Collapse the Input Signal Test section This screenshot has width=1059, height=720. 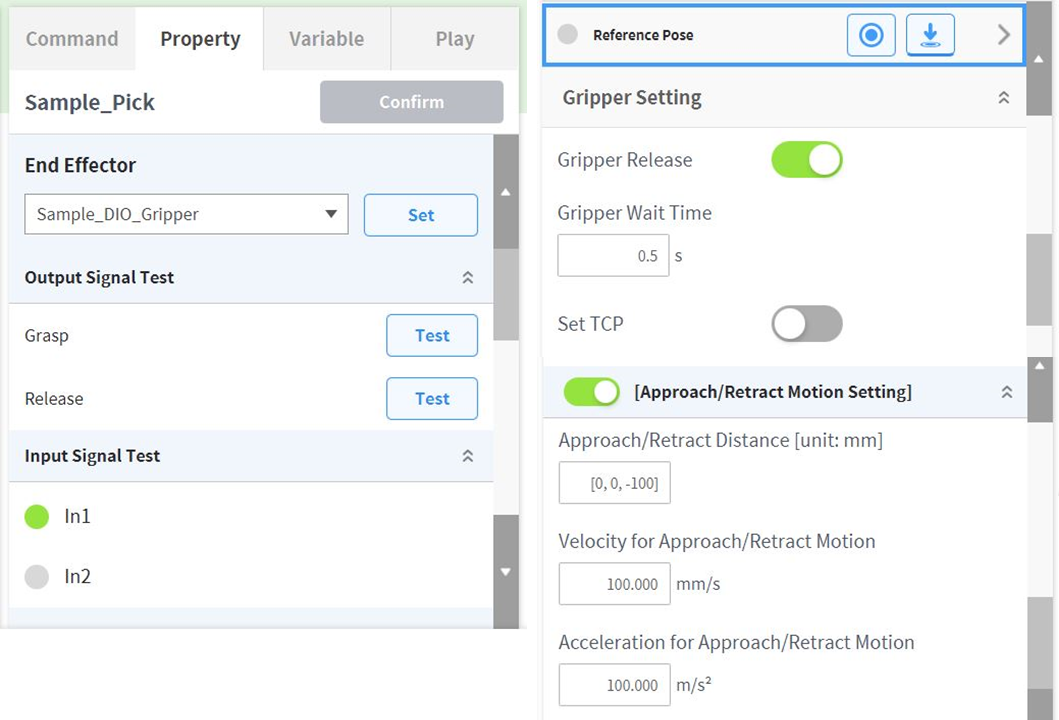point(467,456)
